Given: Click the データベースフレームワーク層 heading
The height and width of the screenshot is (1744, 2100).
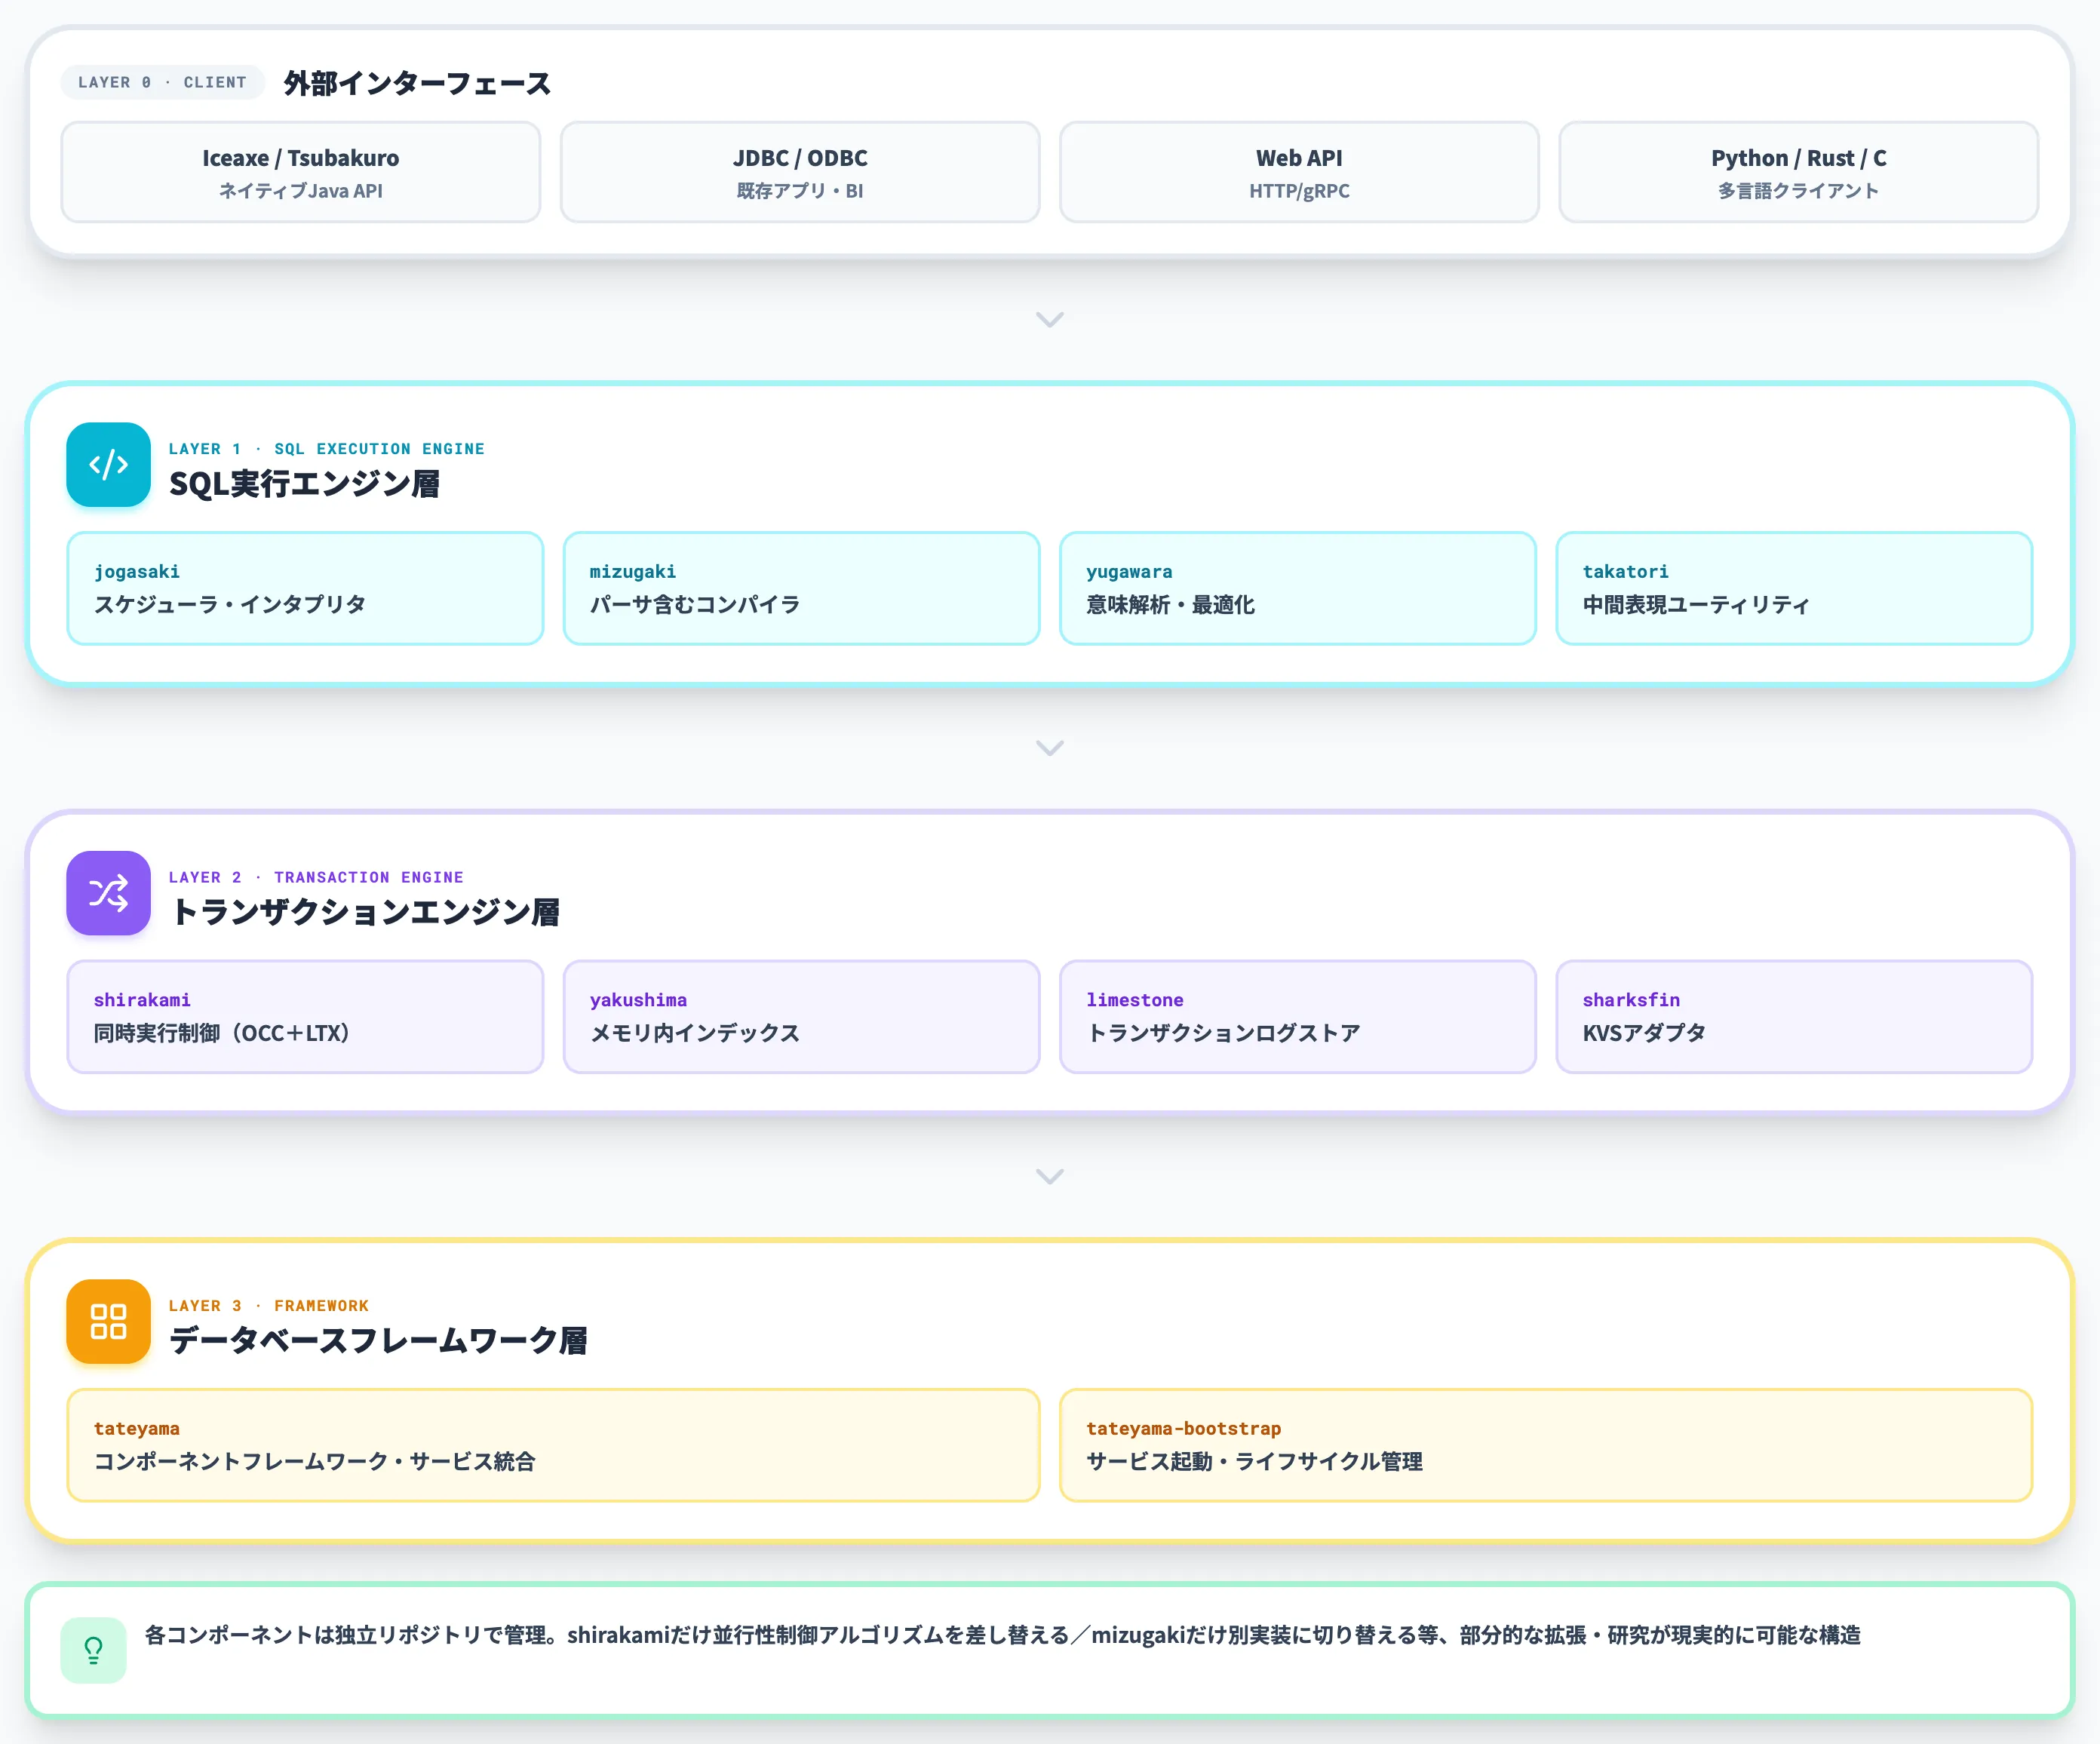Looking at the screenshot, I should pos(378,1340).
